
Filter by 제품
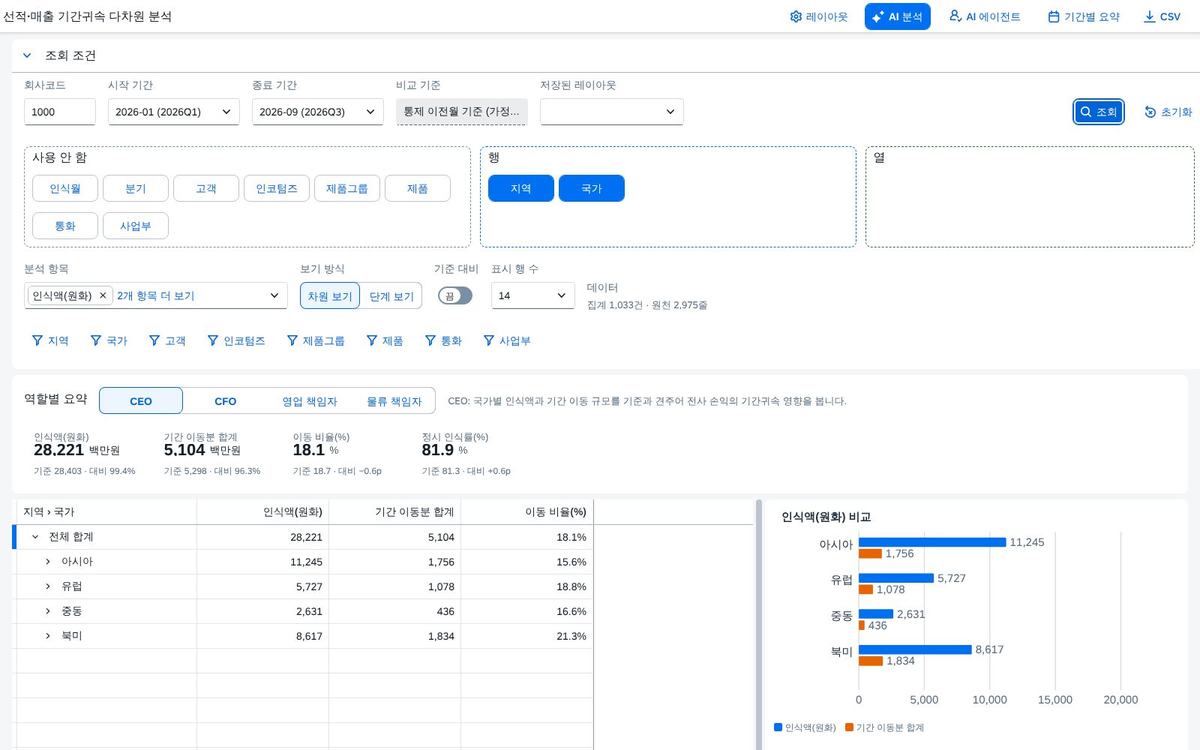point(385,341)
